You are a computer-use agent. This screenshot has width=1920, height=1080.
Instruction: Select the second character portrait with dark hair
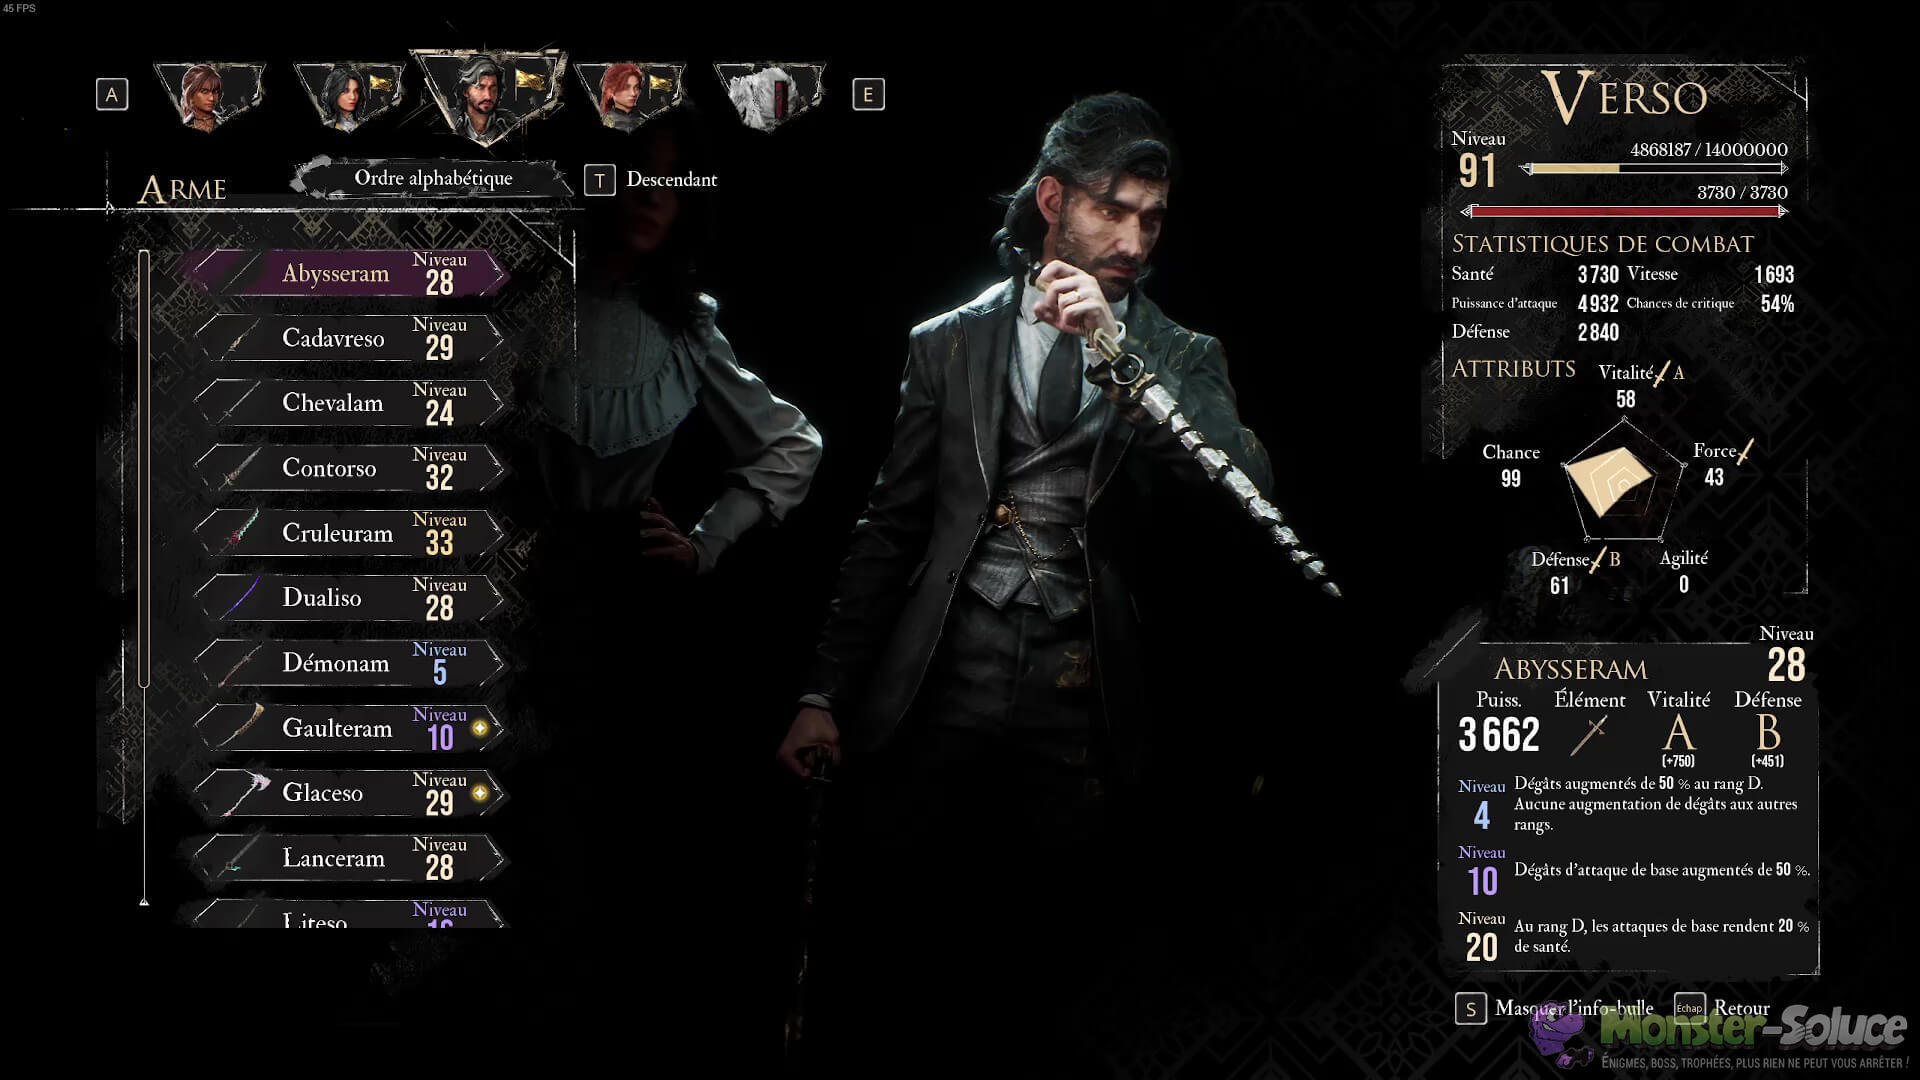349,95
